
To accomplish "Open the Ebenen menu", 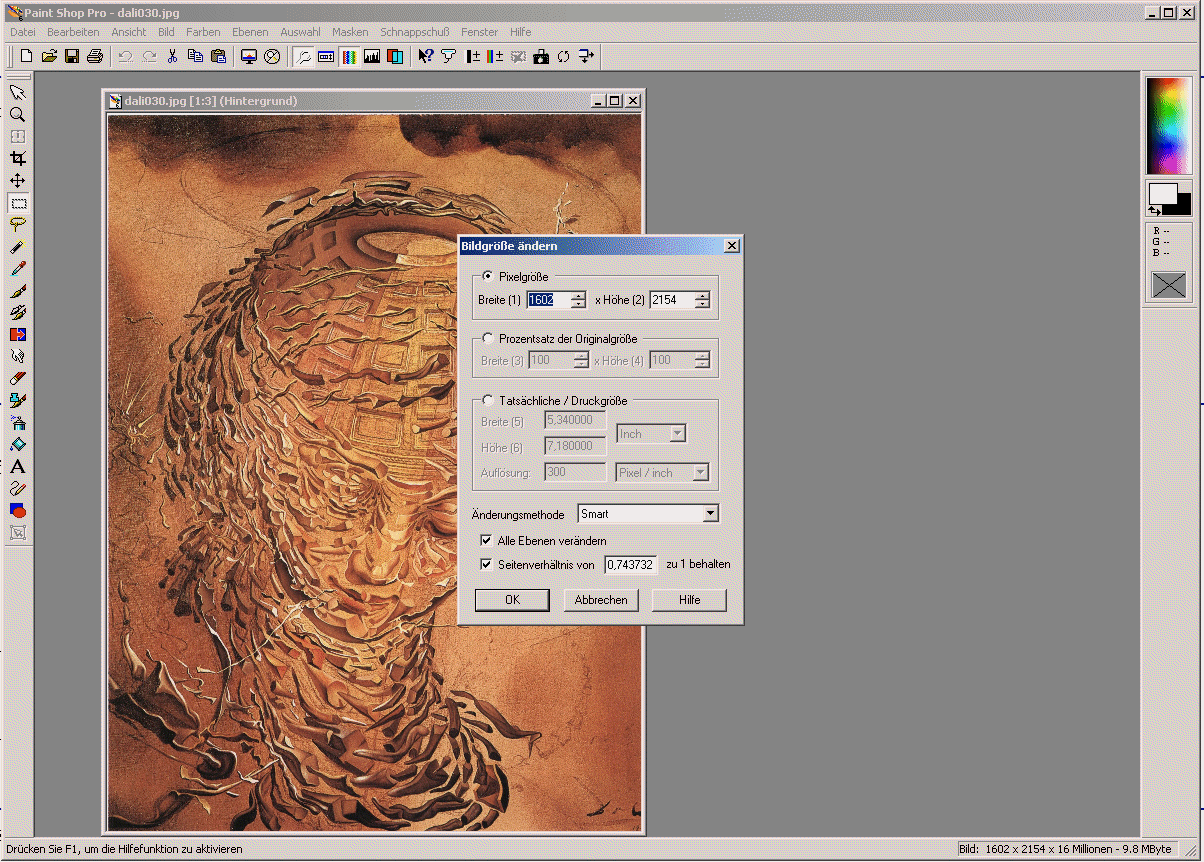I will [250, 32].
